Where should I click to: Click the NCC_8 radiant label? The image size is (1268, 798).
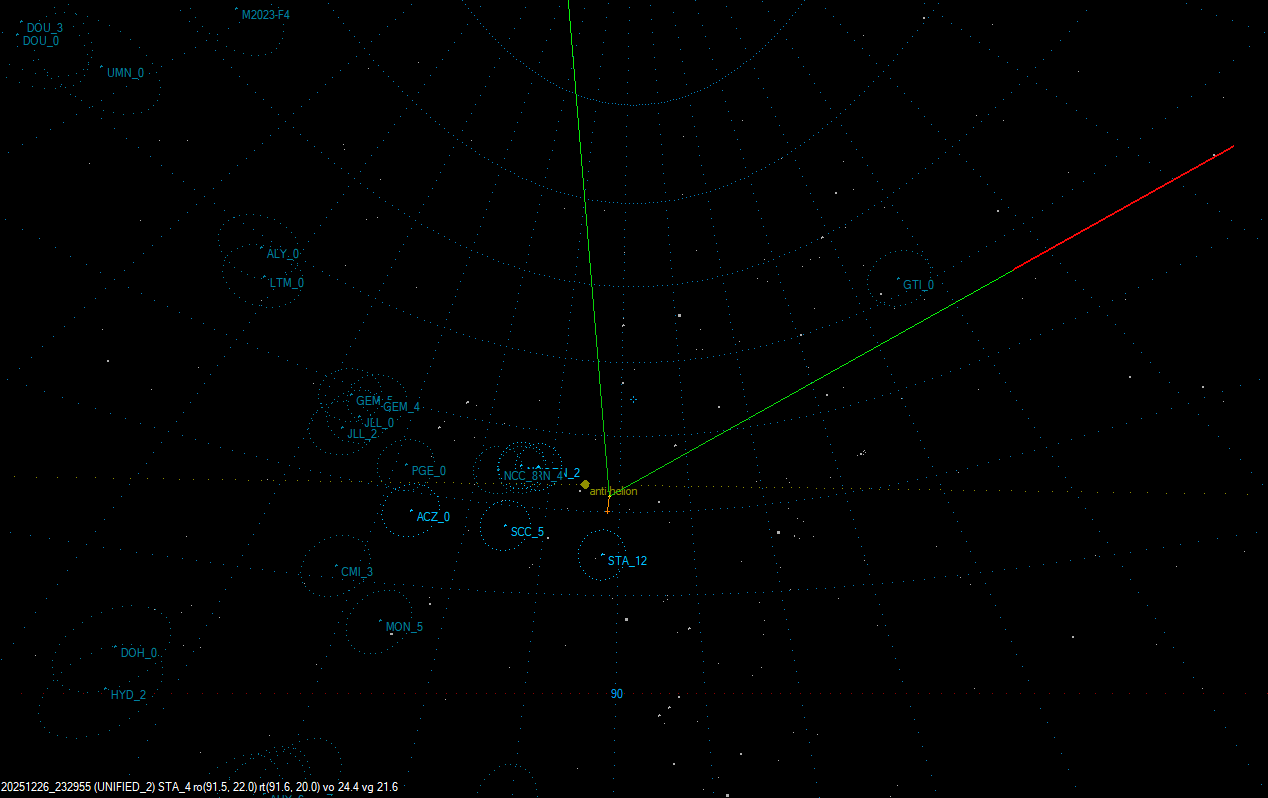(x=519, y=476)
